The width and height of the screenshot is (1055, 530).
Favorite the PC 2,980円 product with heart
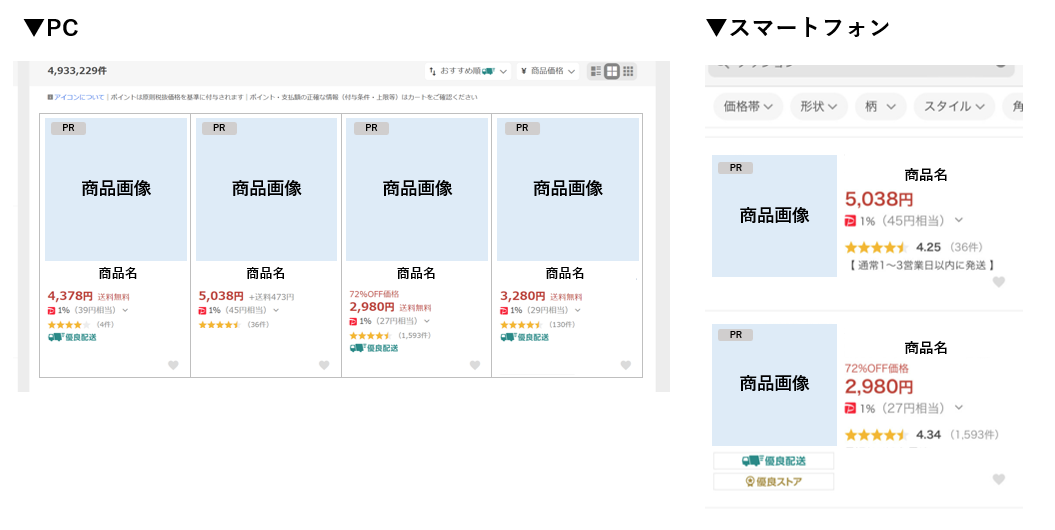pos(474,365)
